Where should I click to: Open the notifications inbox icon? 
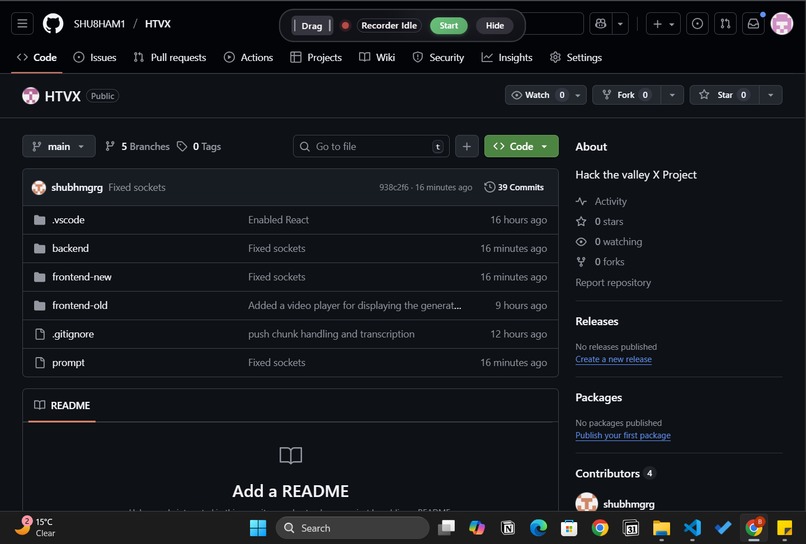tap(754, 24)
